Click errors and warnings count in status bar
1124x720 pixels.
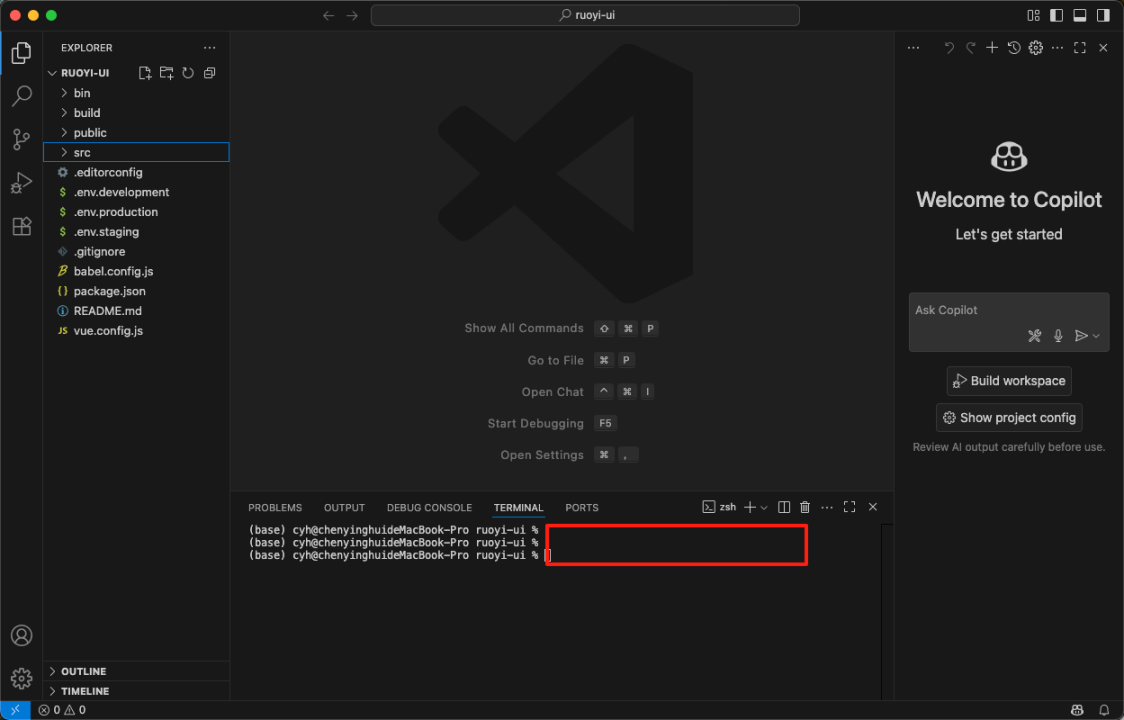(x=62, y=710)
